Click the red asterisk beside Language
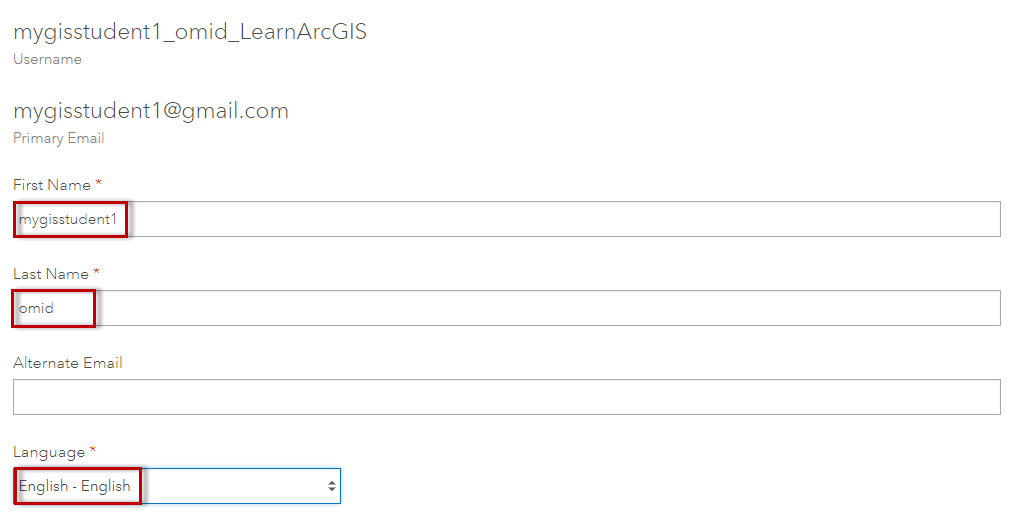Viewport: 1013px width, 519px height. click(93, 451)
